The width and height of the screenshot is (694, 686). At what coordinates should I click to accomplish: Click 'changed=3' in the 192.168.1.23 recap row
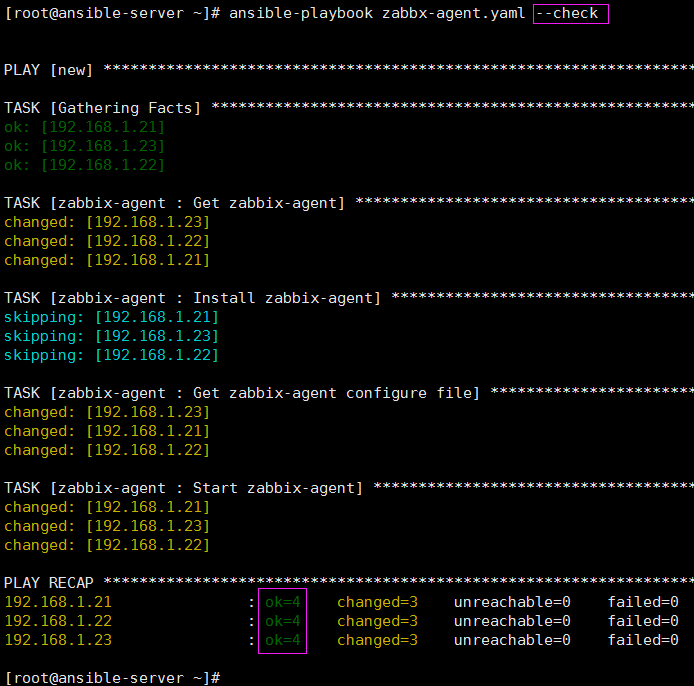(x=378, y=640)
